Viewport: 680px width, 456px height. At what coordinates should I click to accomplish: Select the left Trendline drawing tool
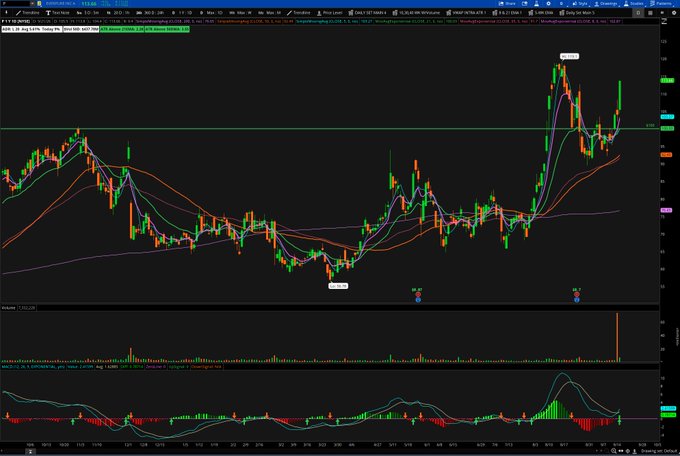(x=27, y=13)
